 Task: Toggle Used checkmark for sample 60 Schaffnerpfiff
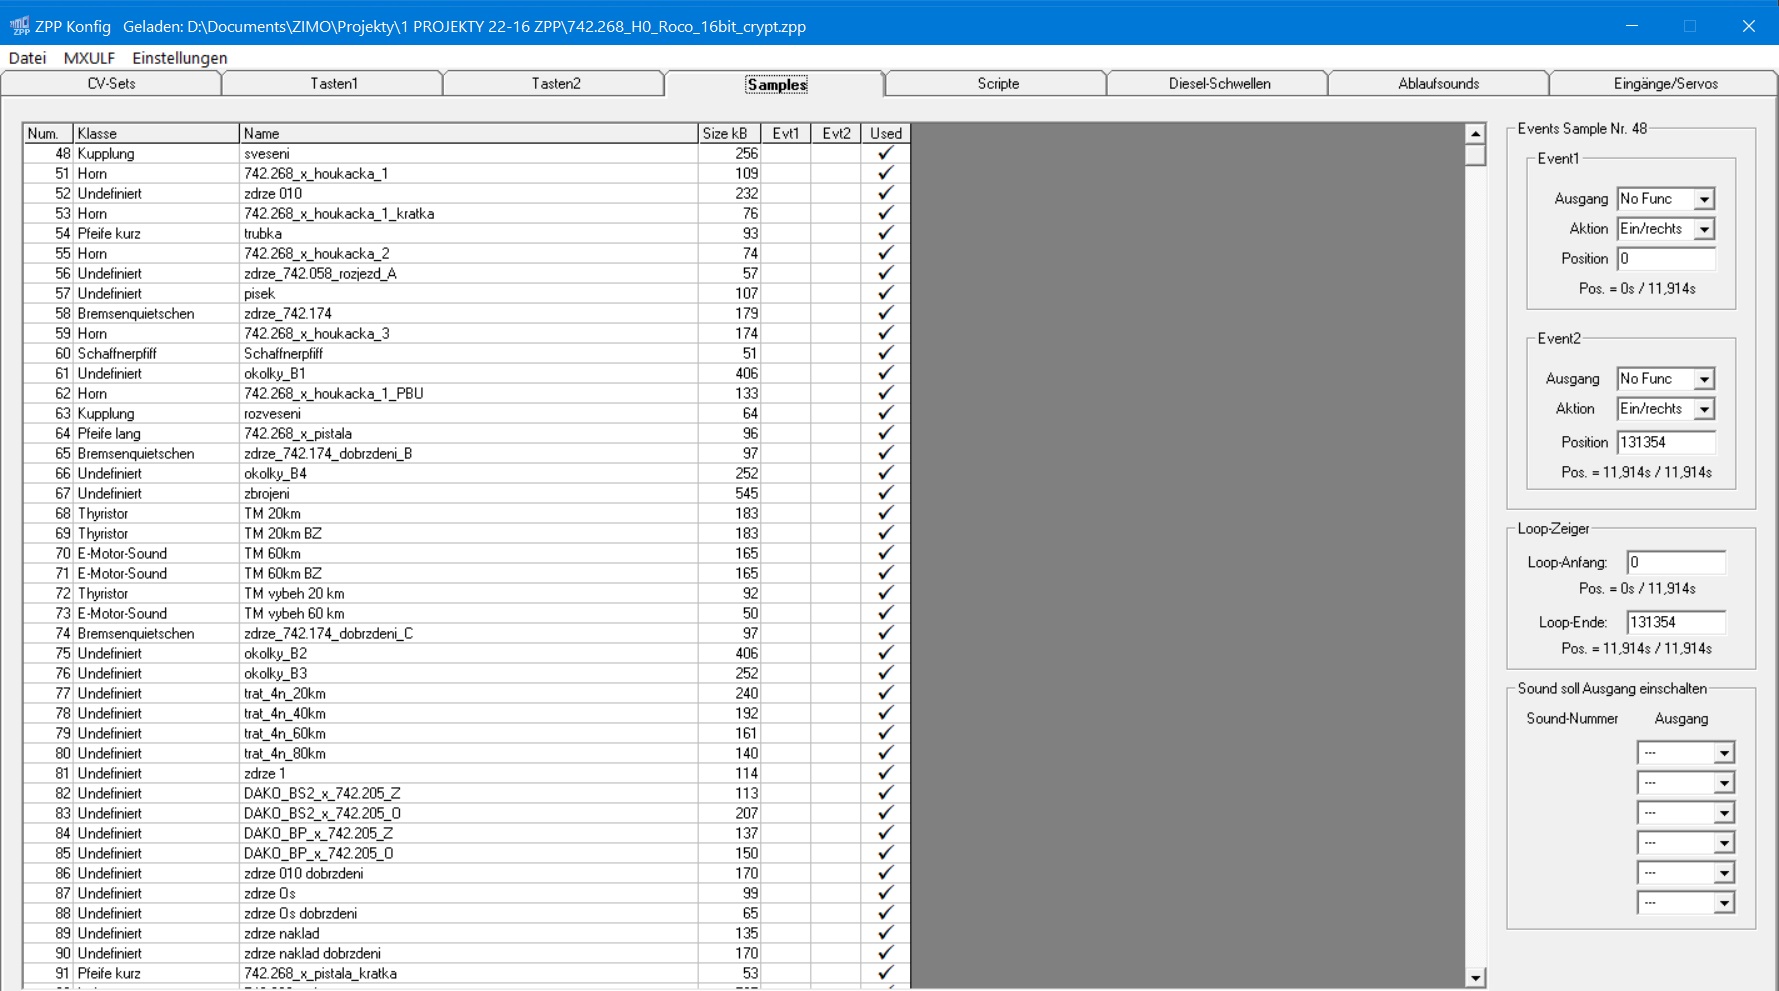[885, 353]
